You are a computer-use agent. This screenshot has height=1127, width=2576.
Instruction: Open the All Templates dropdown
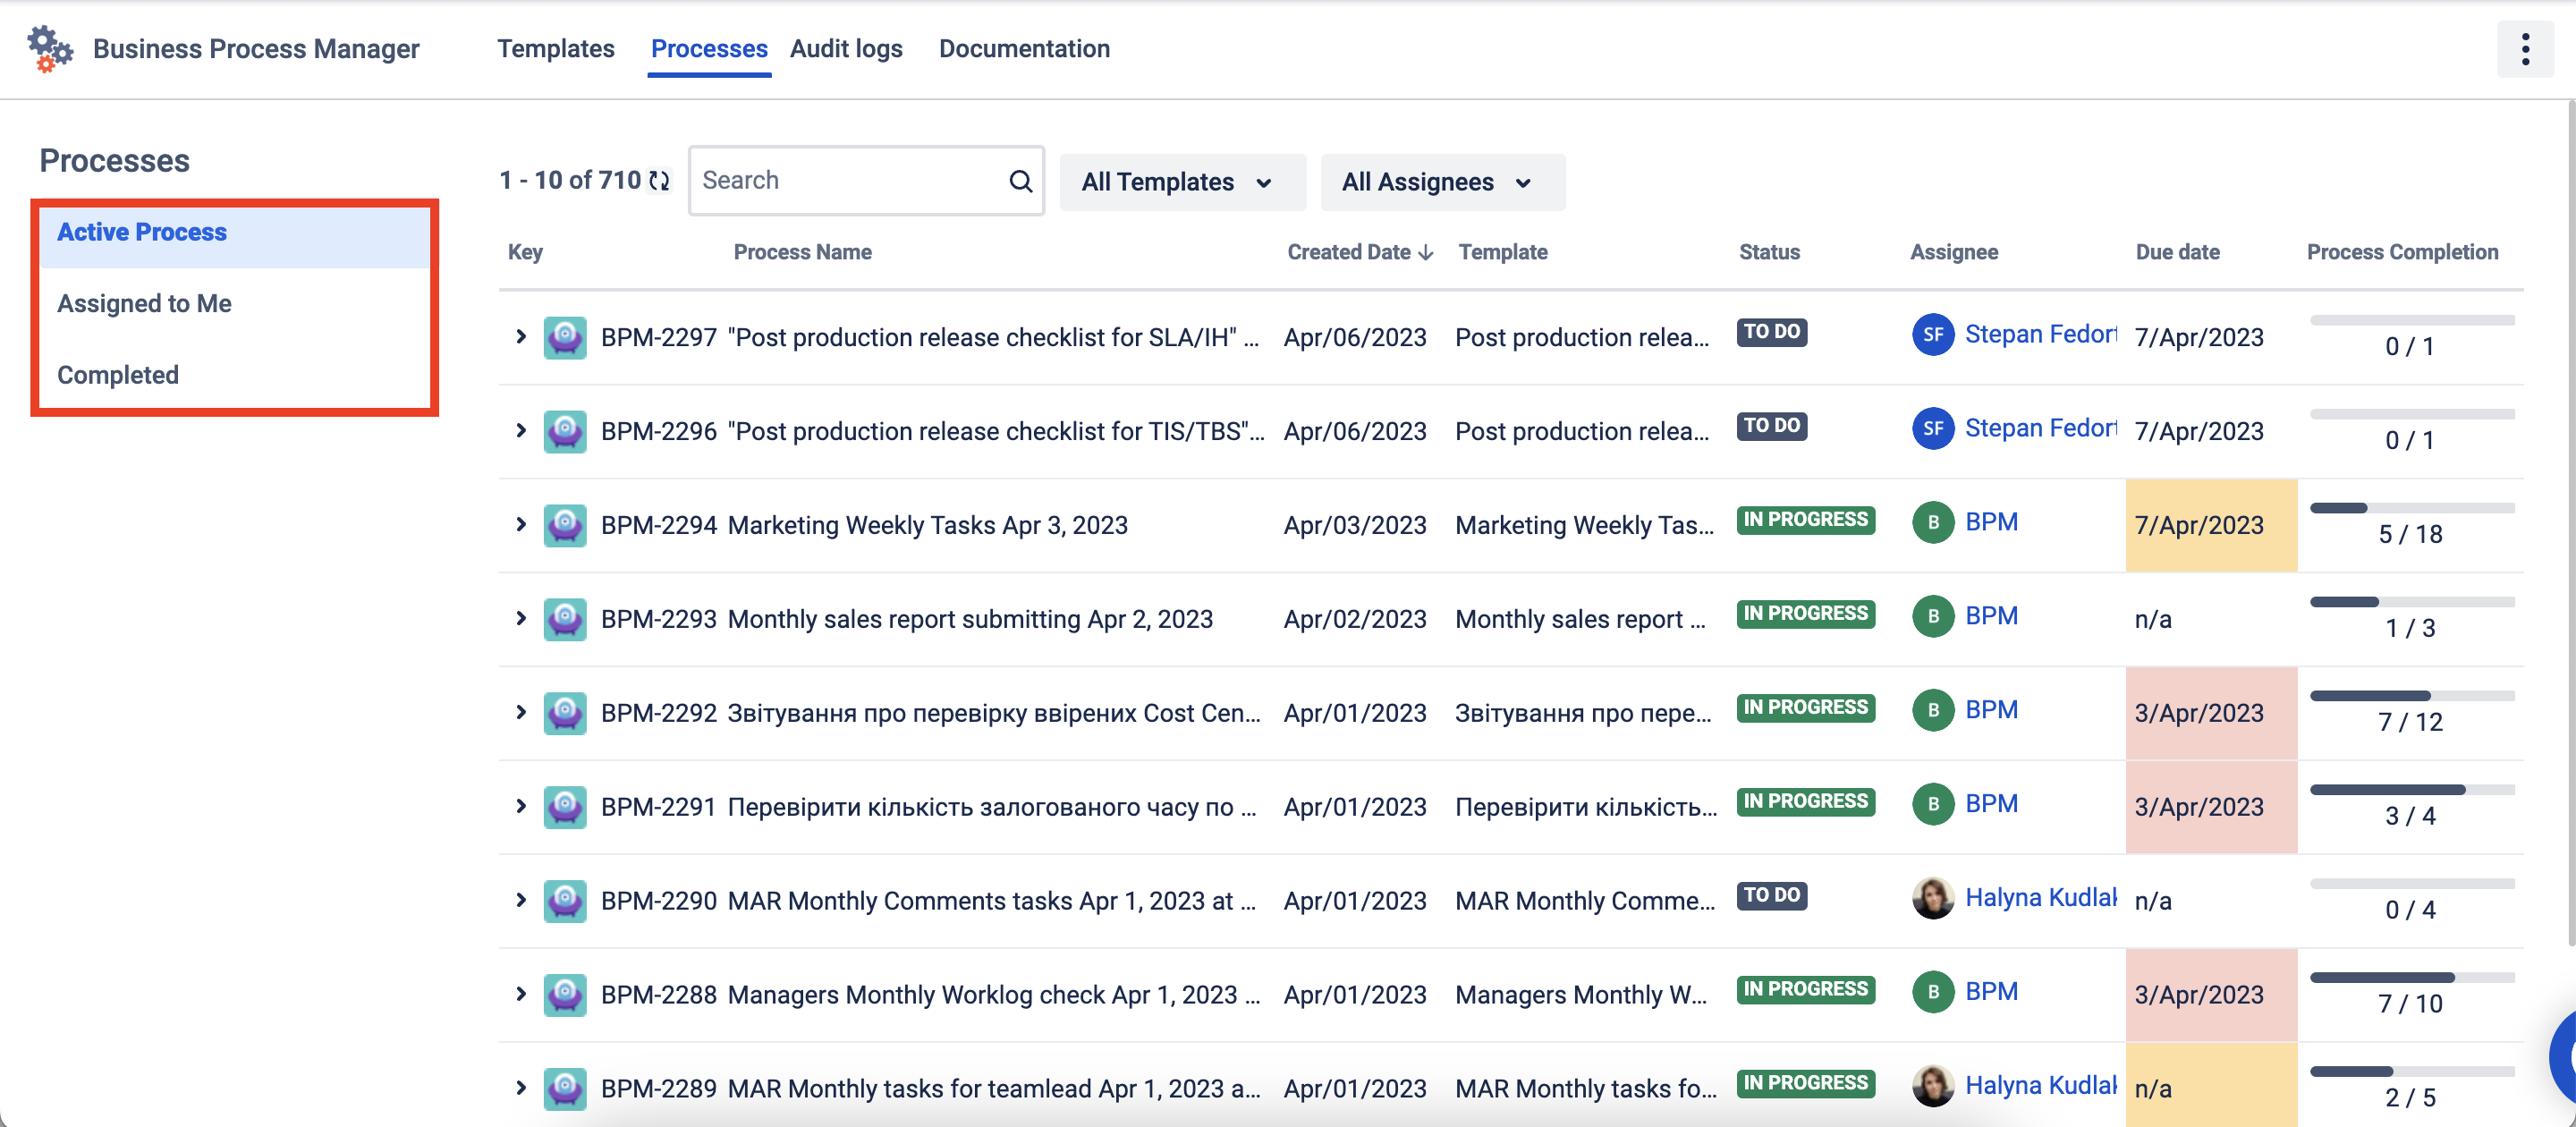(1181, 182)
